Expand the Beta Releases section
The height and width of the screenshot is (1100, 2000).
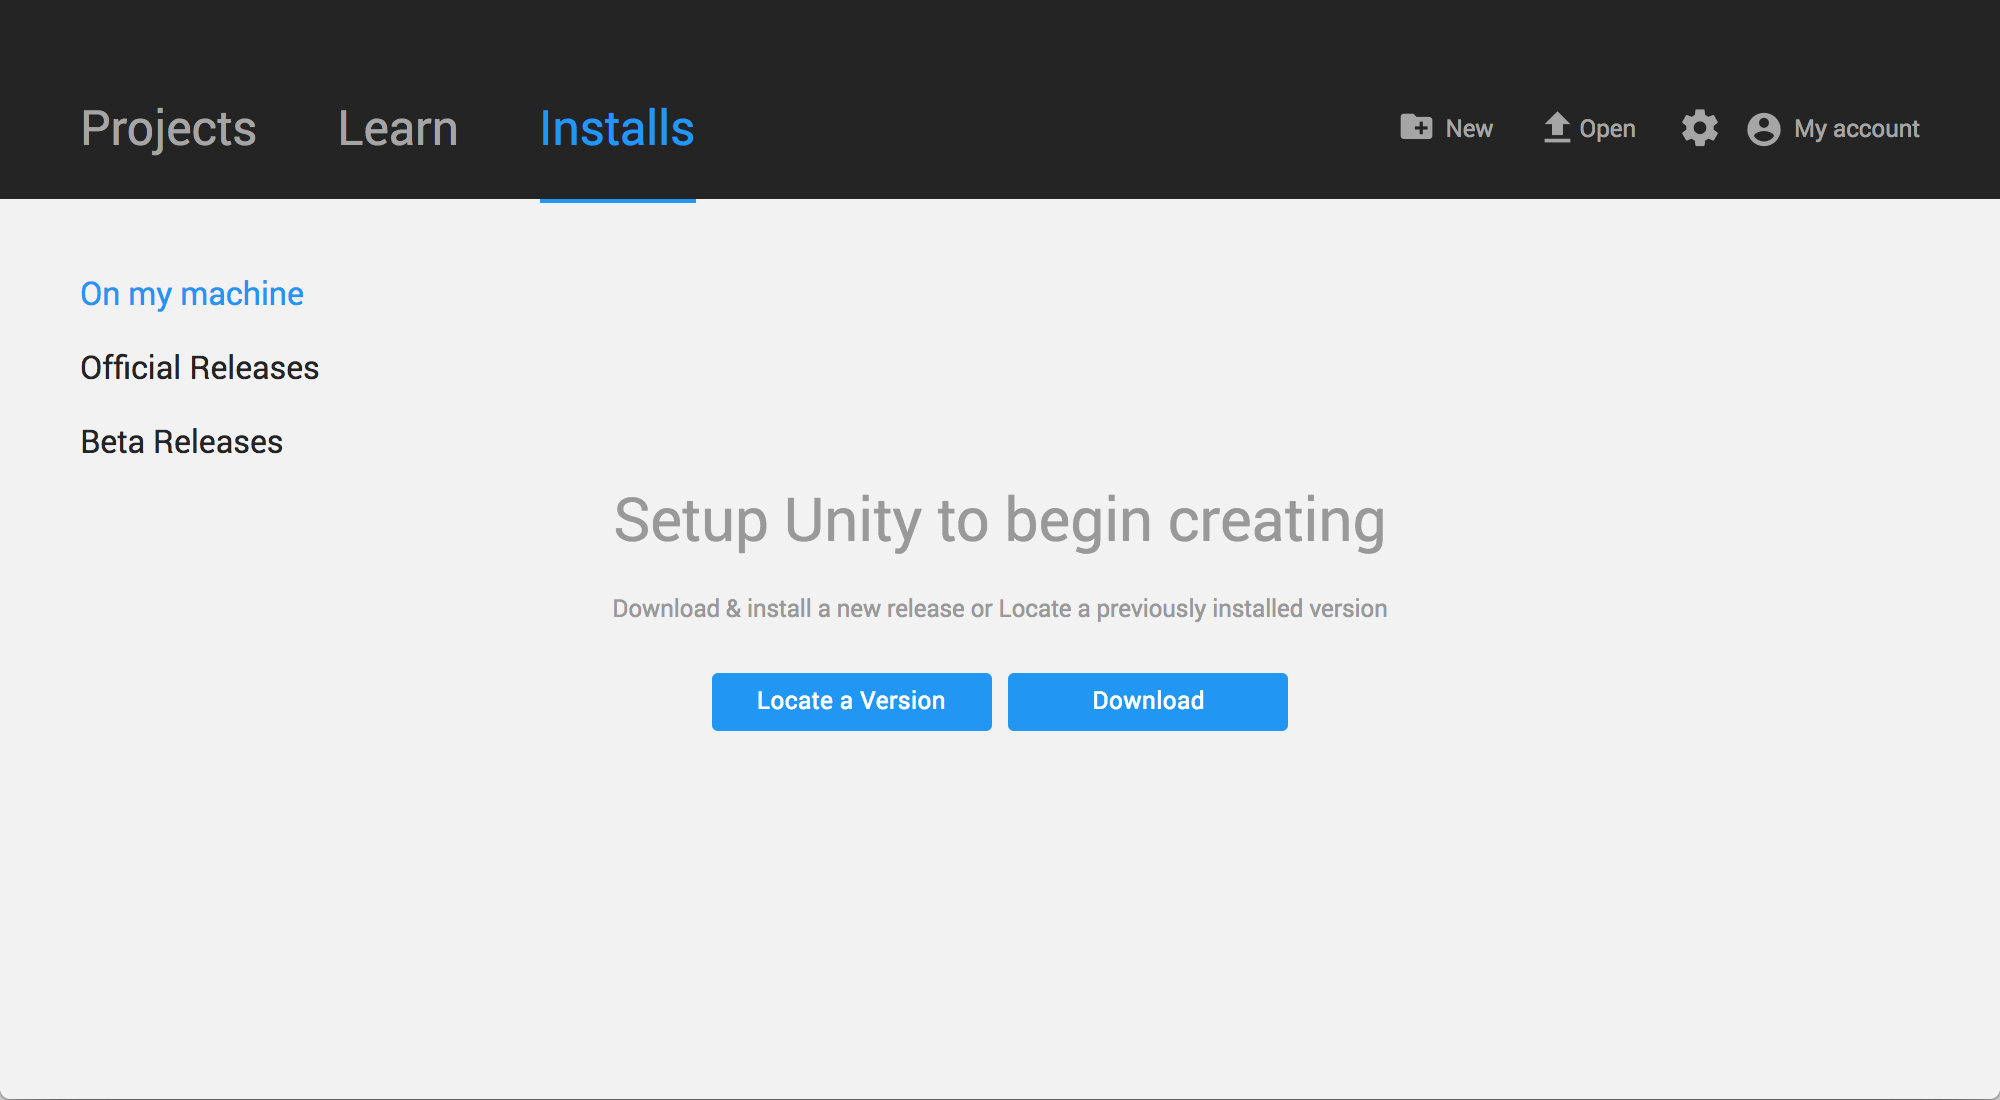[181, 442]
